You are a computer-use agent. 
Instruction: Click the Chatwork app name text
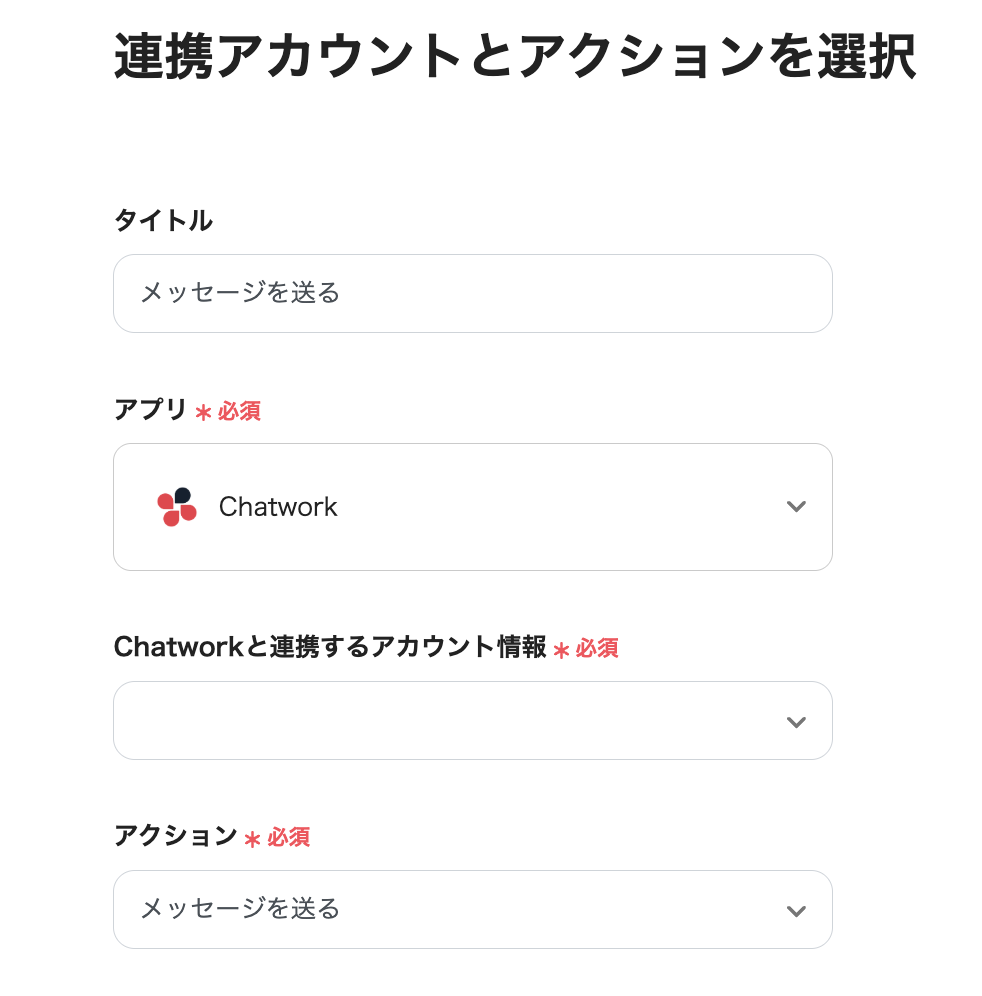coord(278,507)
